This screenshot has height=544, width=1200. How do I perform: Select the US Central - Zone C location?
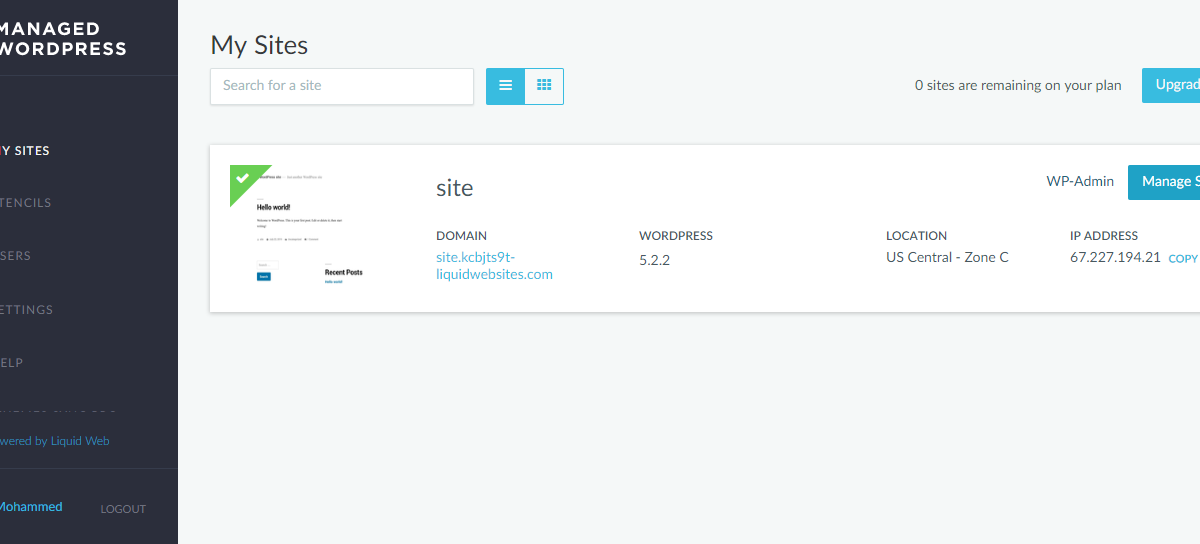point(947,257)
